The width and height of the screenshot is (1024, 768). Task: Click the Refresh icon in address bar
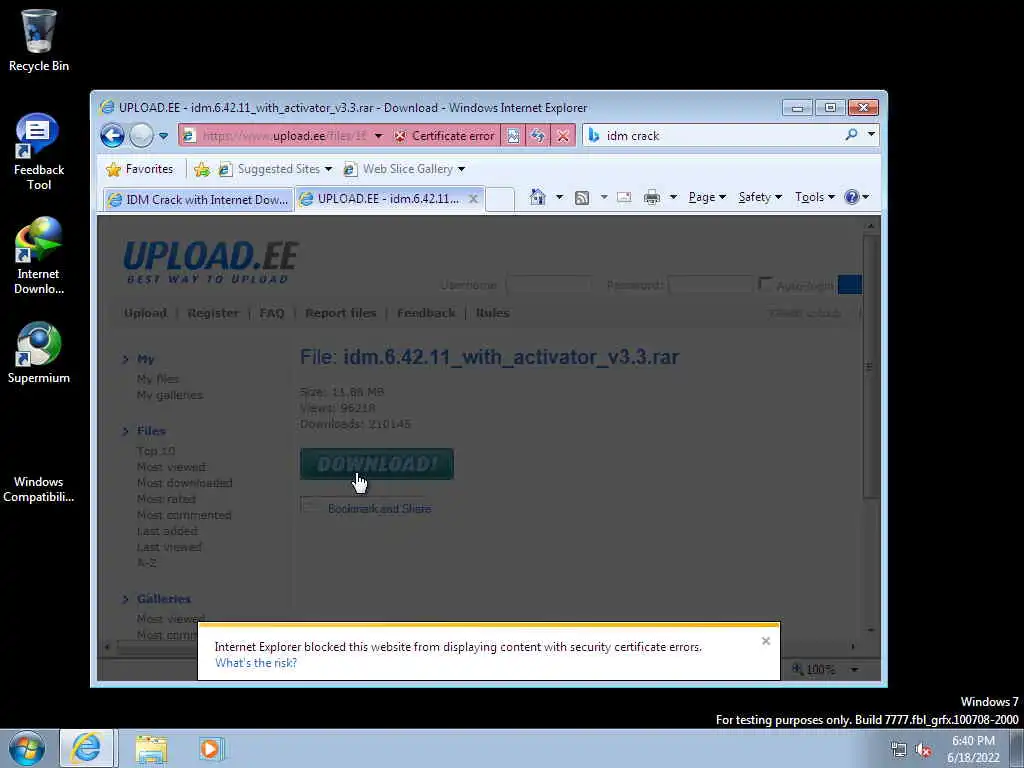(x=537, y=136)
